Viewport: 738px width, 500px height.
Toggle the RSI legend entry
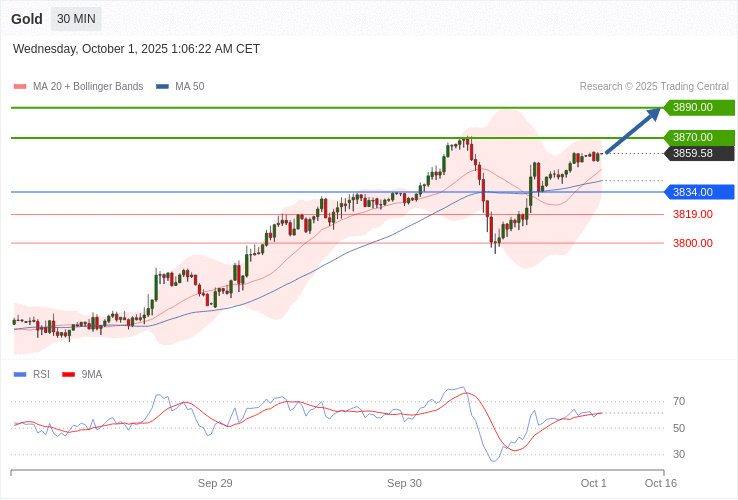(x=40, y=374)
